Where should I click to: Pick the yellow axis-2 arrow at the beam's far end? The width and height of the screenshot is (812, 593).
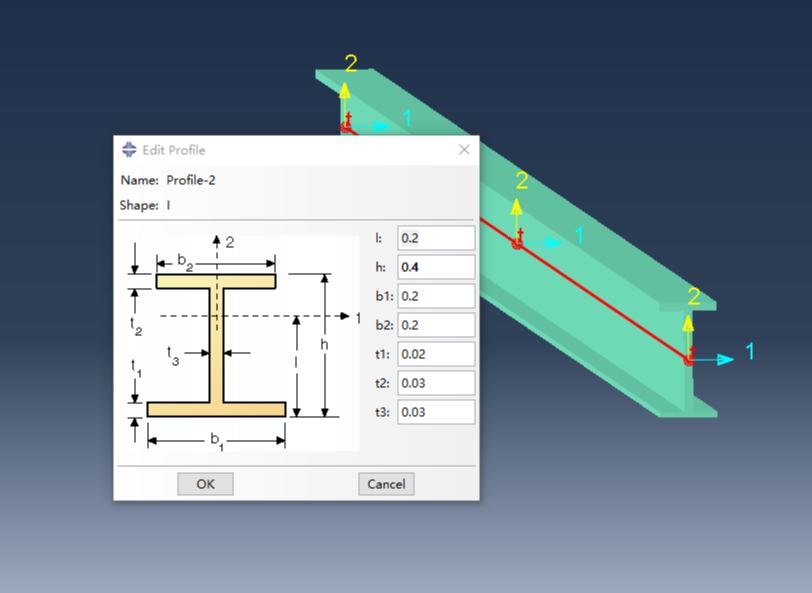click(x=344, y=100)
